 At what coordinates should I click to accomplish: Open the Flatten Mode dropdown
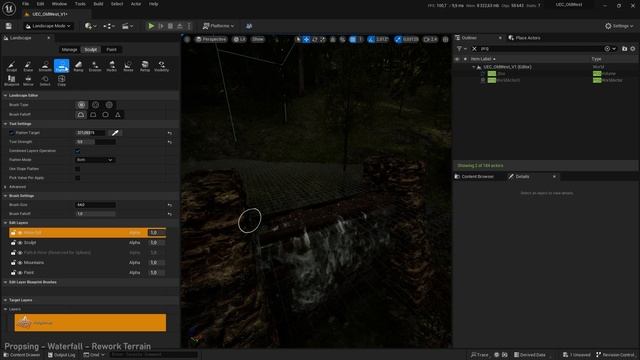click(x=95, y=160)
